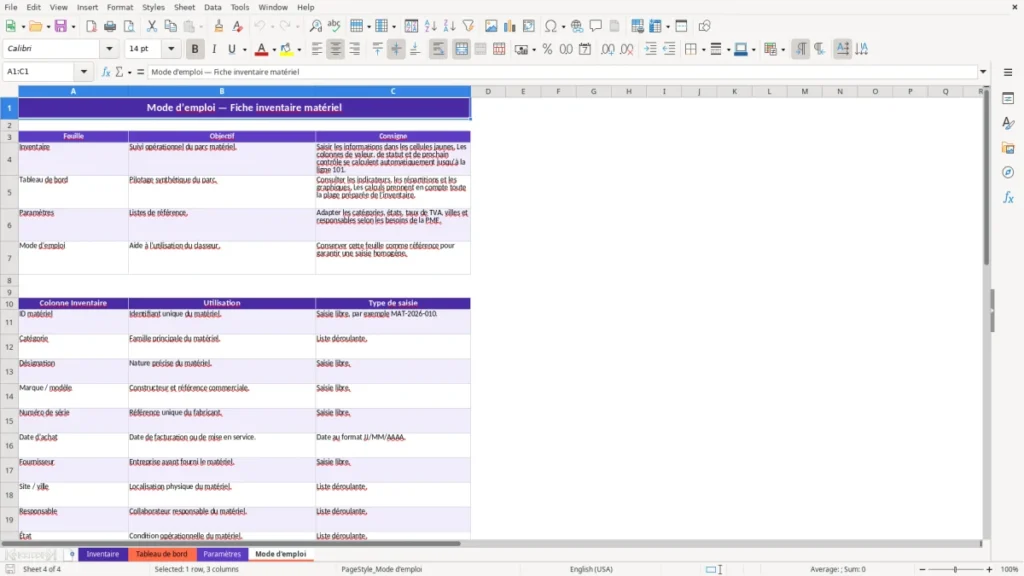Switch to the Tableau de bord sheet tab

[161, 554]
